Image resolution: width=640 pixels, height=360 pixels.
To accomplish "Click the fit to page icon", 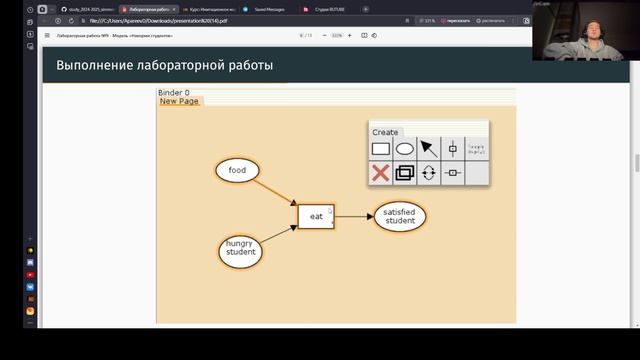I will 364,36.
